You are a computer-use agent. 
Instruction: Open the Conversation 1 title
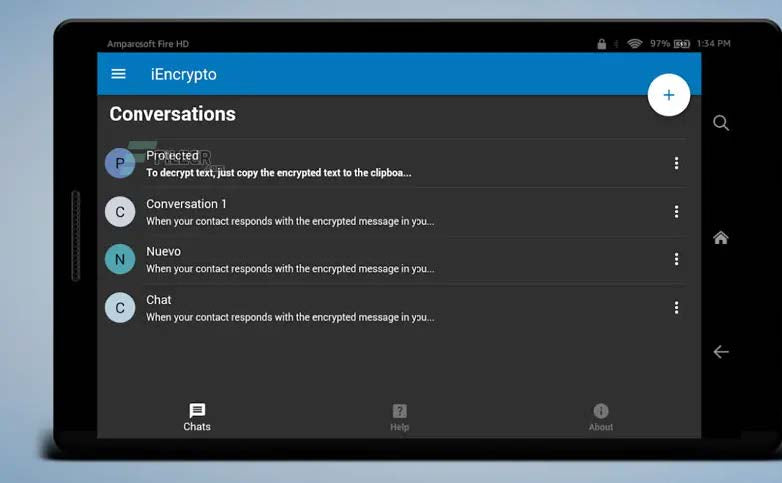tap(186, 204)
